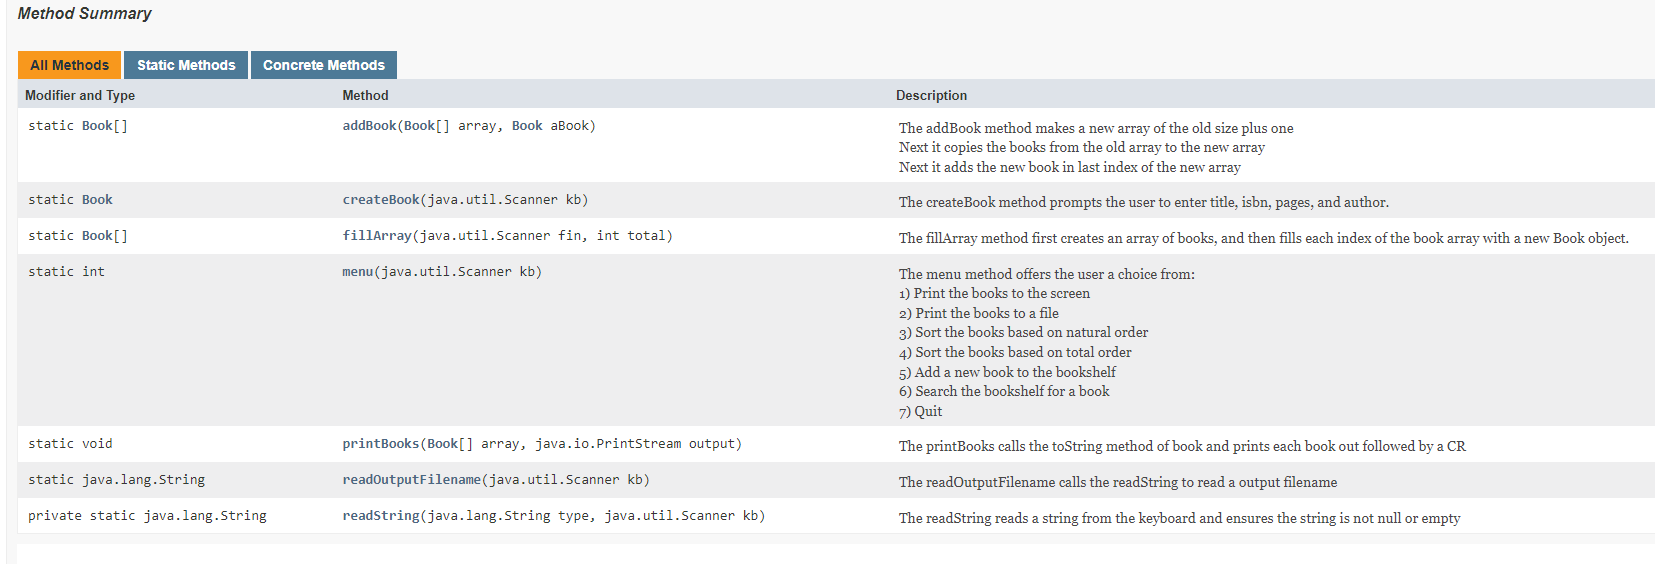Screen dimensions: 1655x564
Task: Open the menu method link
Action: tap(358, 272)
